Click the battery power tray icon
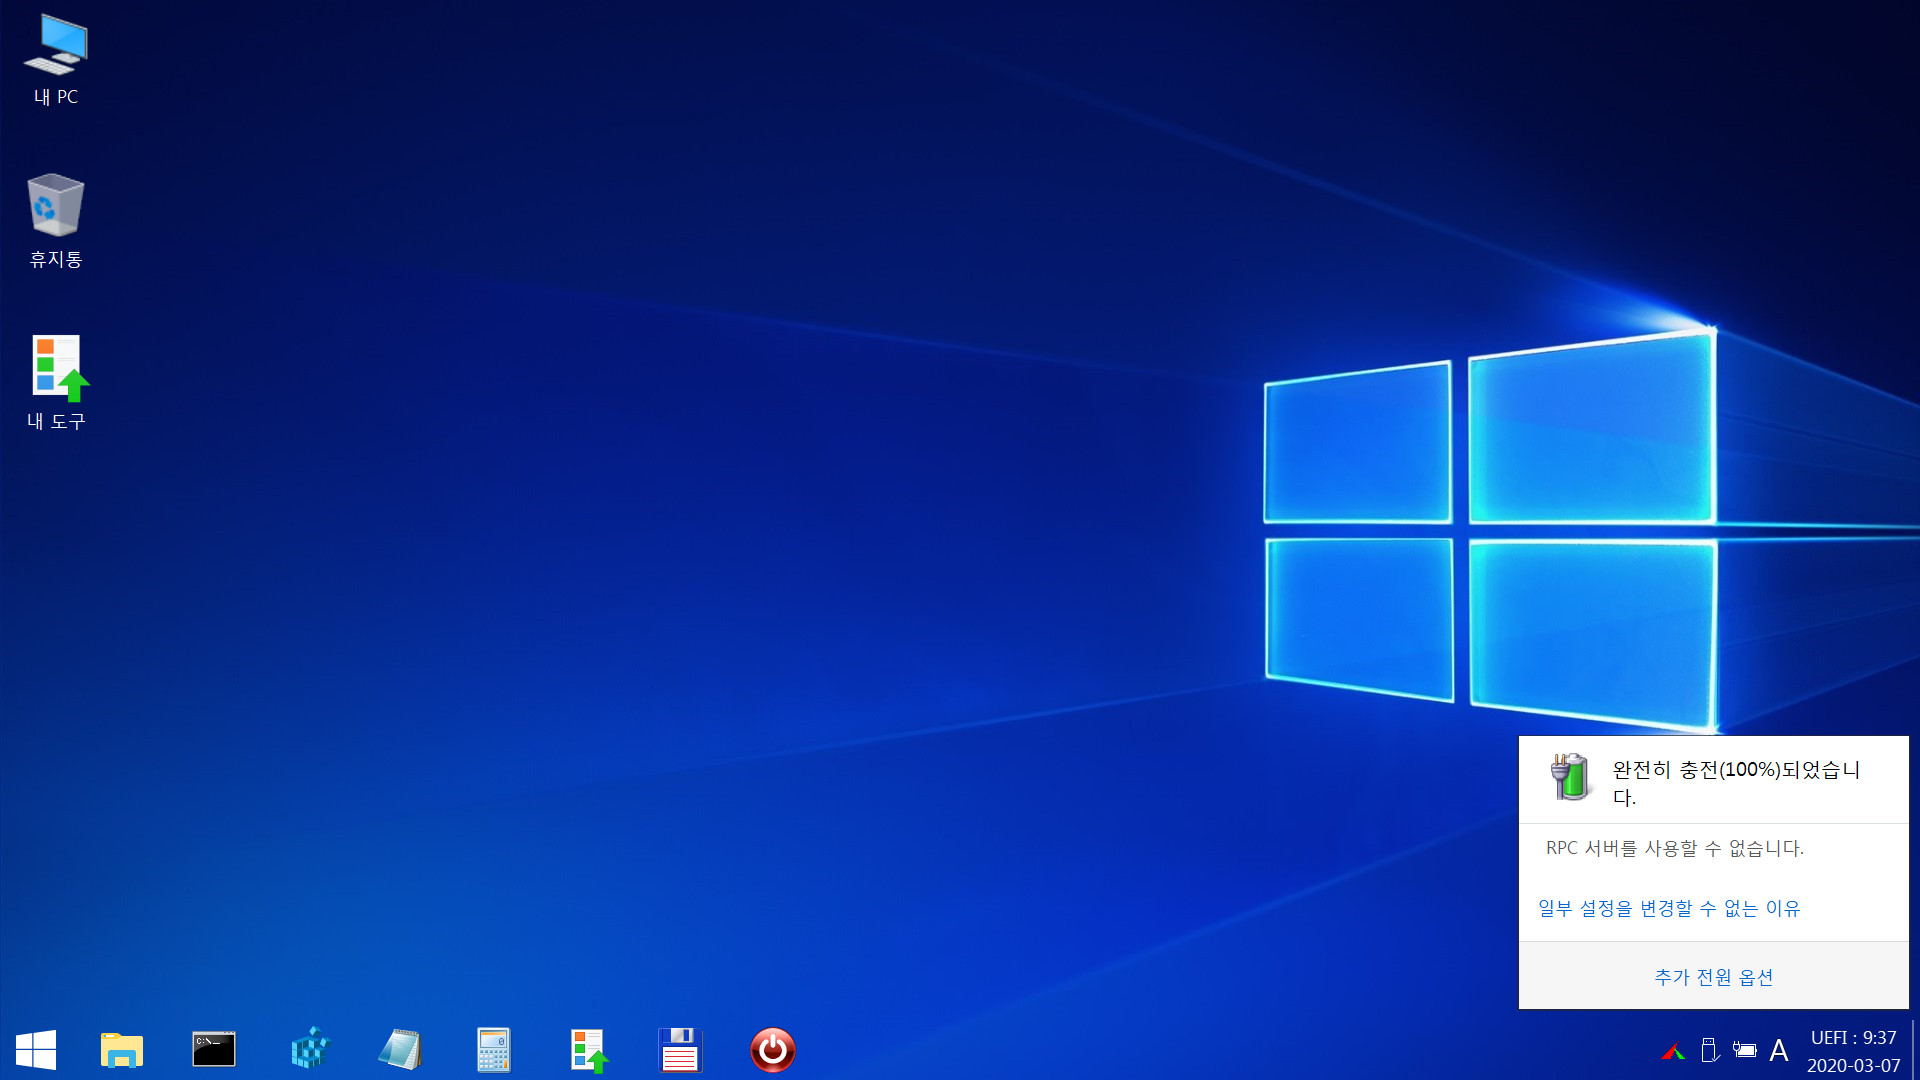 coord(1745,1050)
